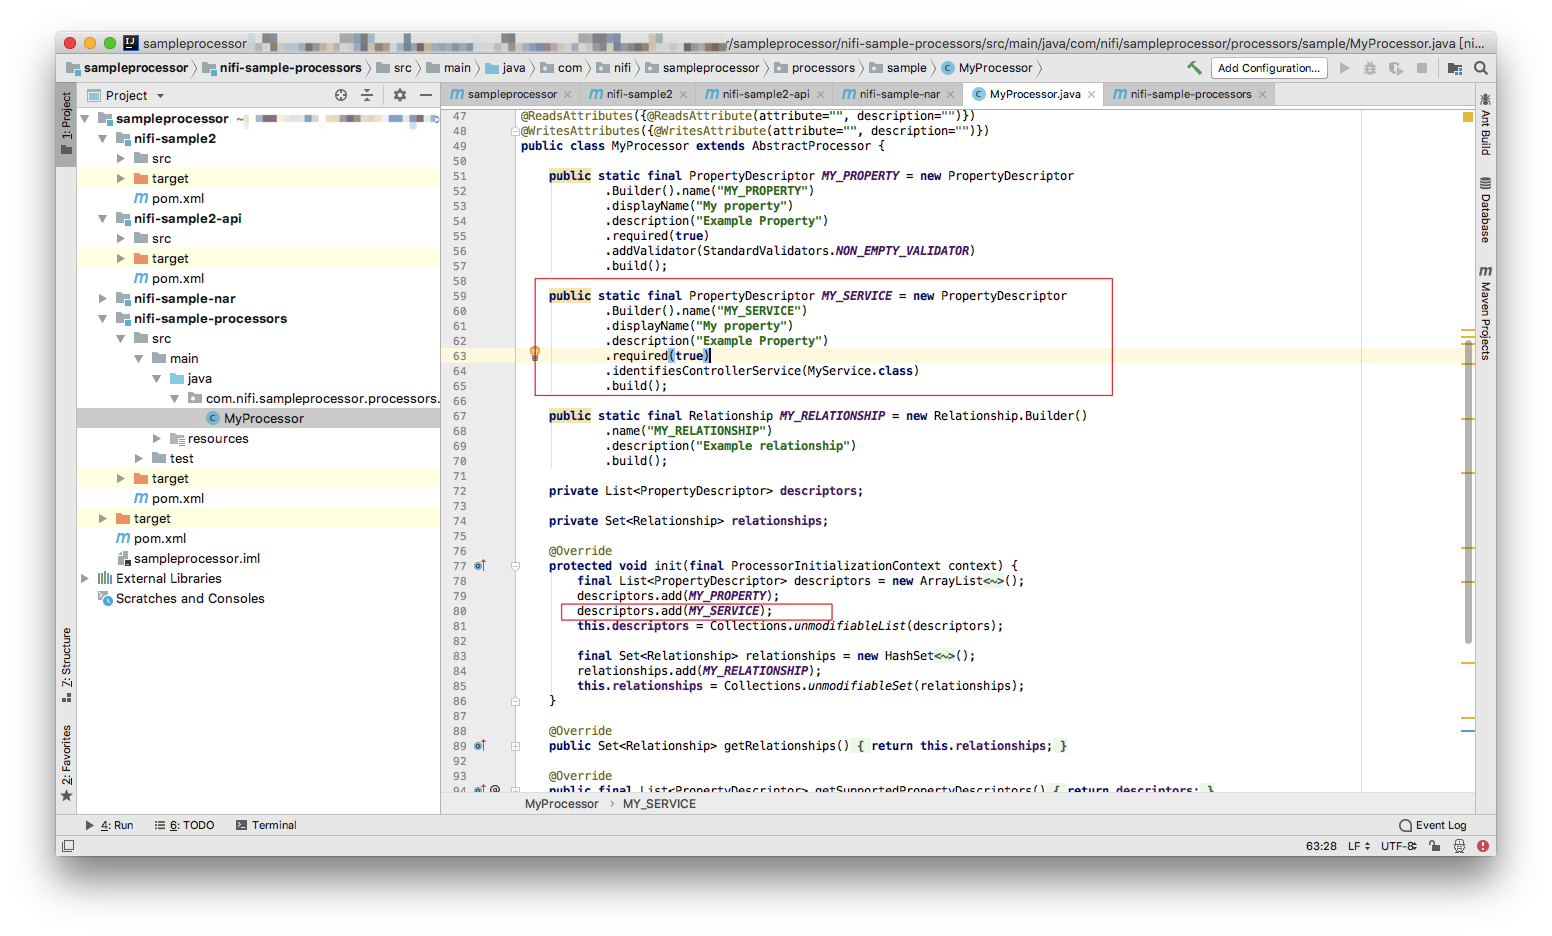This screenshot has width=1552, height=936.
Task: Open the 4: Run tool window
Action: 110,826
